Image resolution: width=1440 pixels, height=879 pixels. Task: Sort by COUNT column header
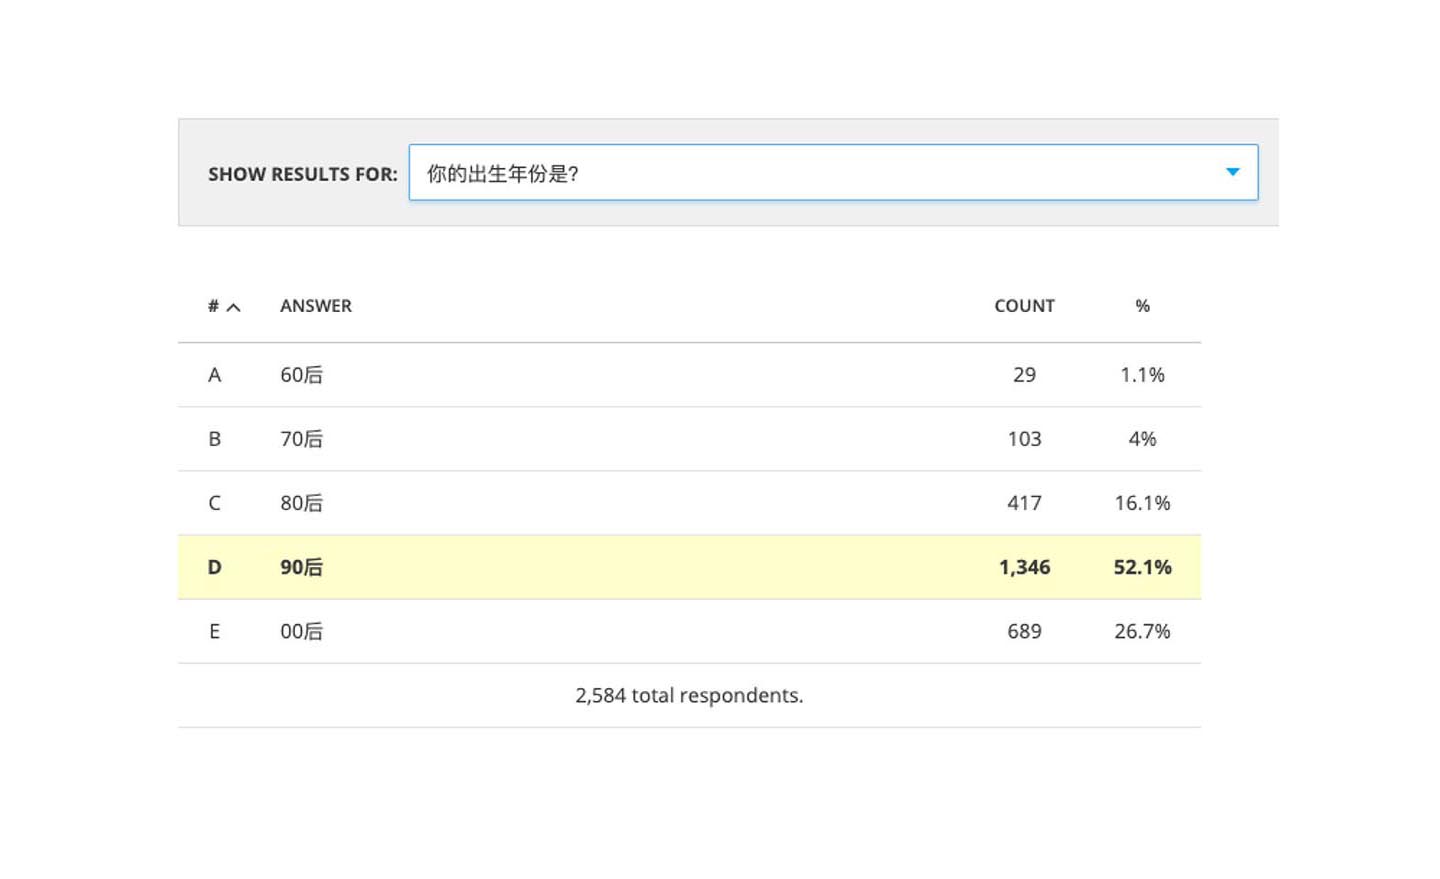click(x=1024, y=306)
